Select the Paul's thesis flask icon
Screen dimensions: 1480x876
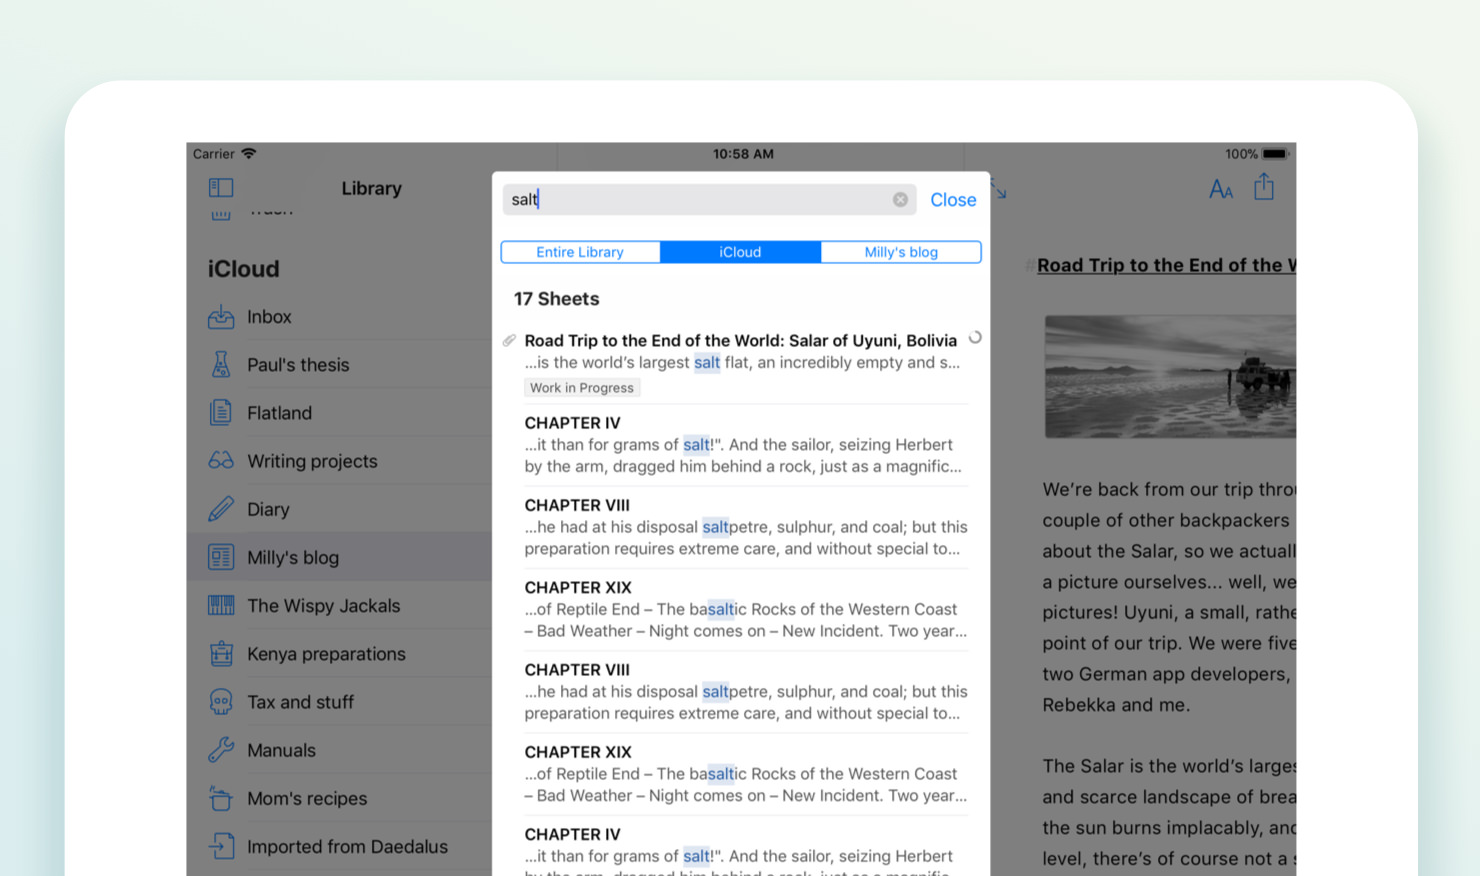click(x=221, y=365)
